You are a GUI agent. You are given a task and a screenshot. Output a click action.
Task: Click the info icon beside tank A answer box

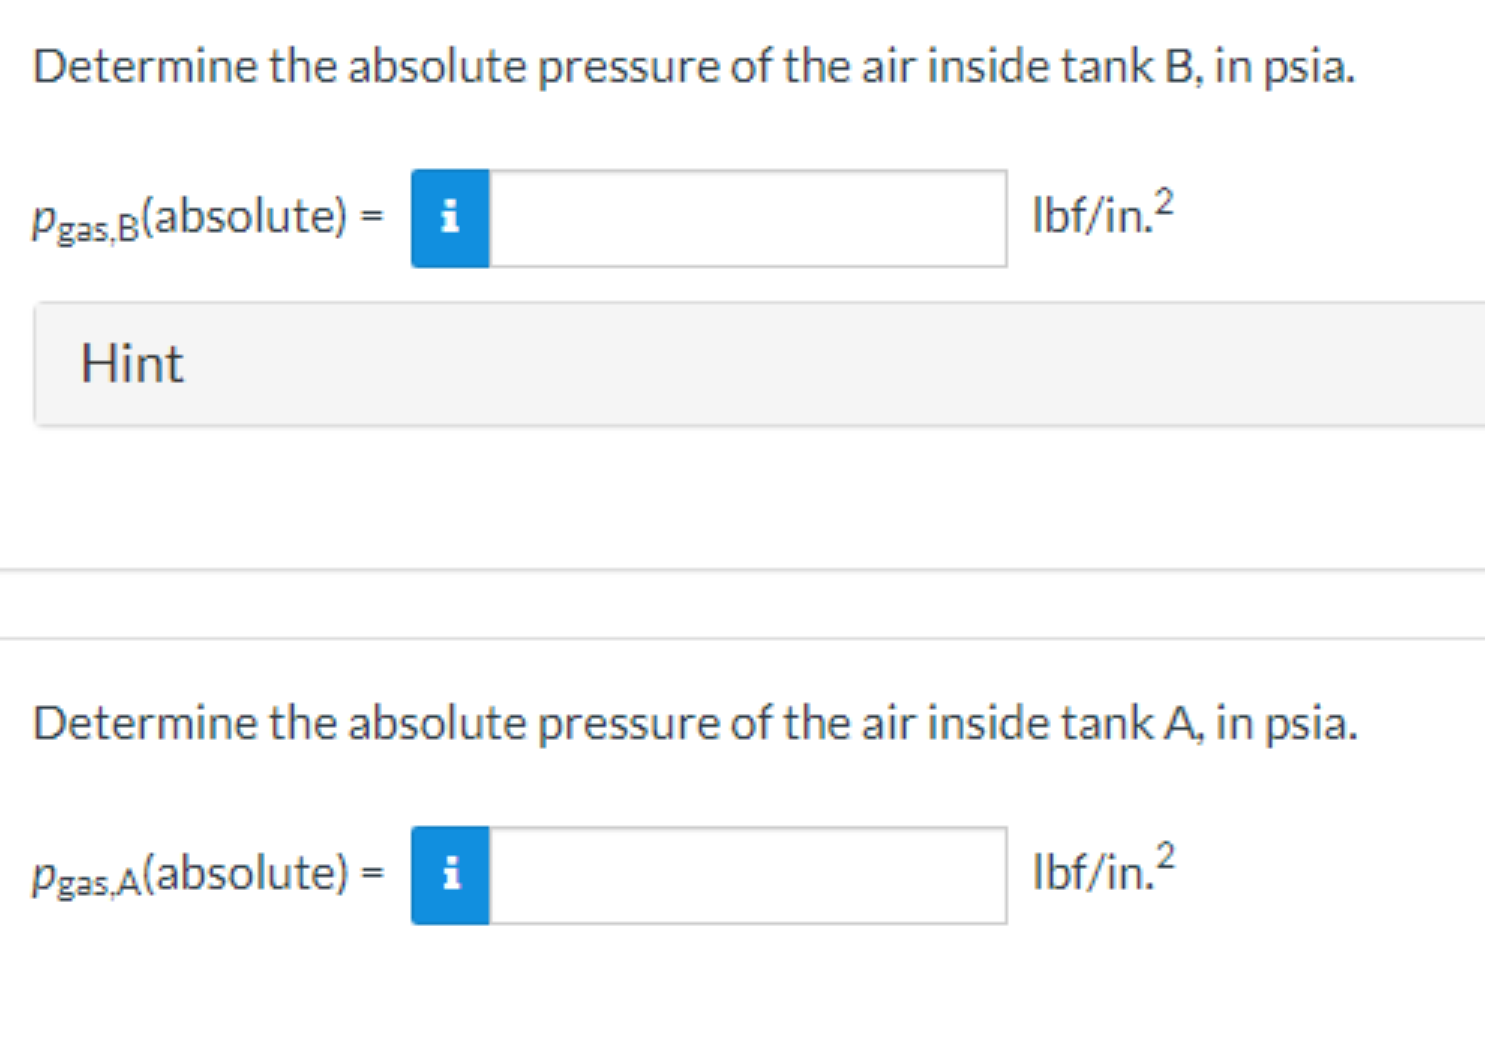[x=449, y=874]
